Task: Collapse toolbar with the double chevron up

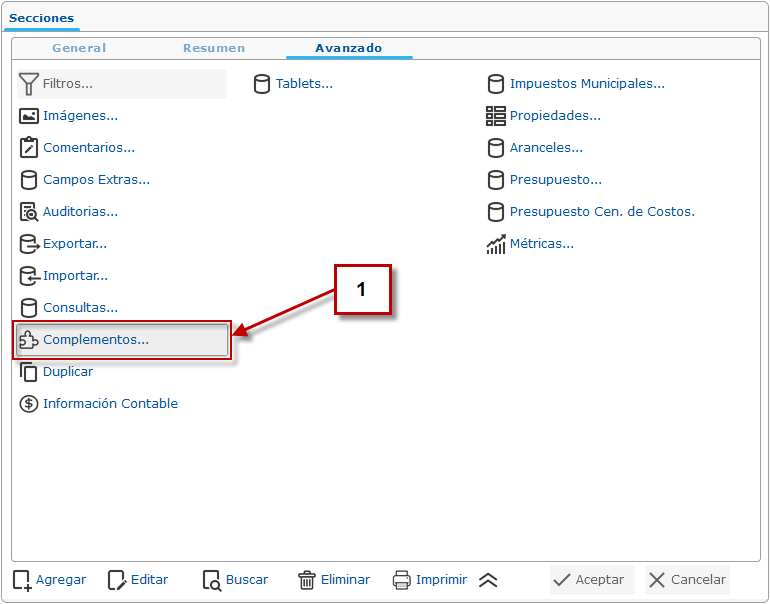Action: click(488, 580)
